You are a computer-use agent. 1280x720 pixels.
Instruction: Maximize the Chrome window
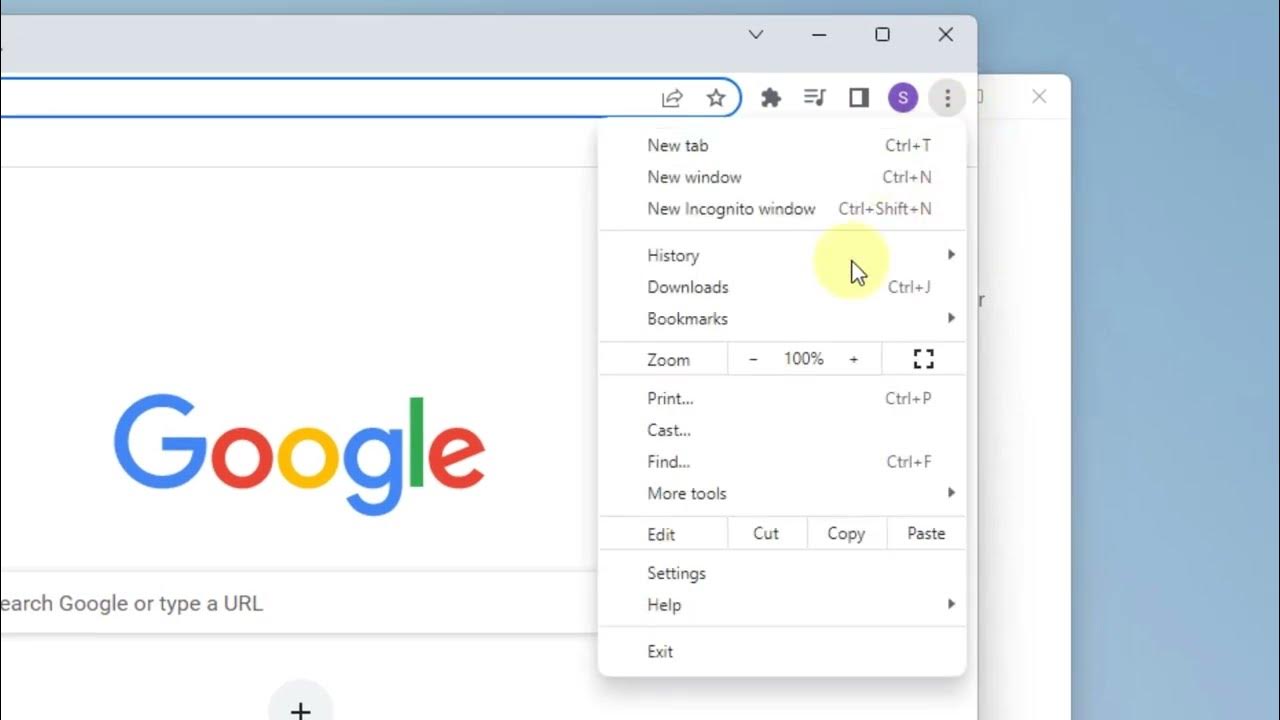tap(882, 34)
